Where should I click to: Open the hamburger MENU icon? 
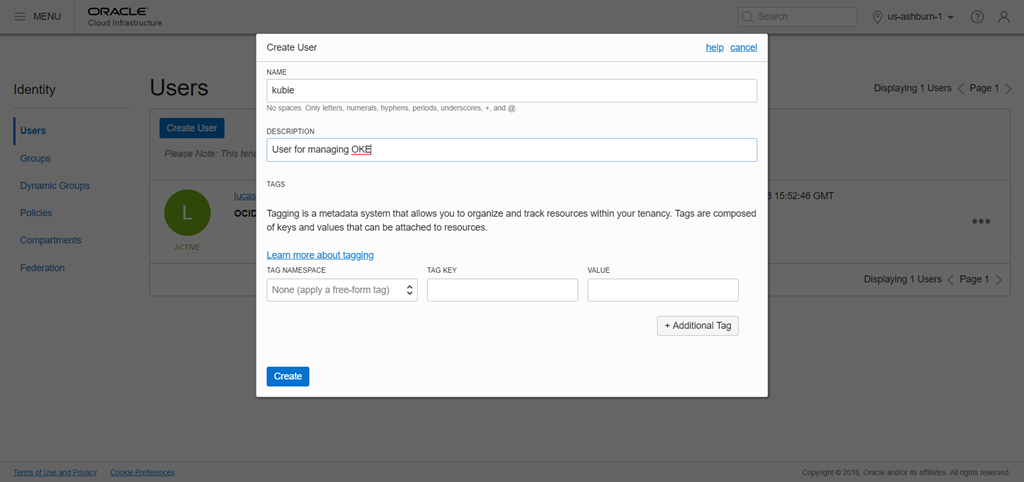click(x=20, y=17)
